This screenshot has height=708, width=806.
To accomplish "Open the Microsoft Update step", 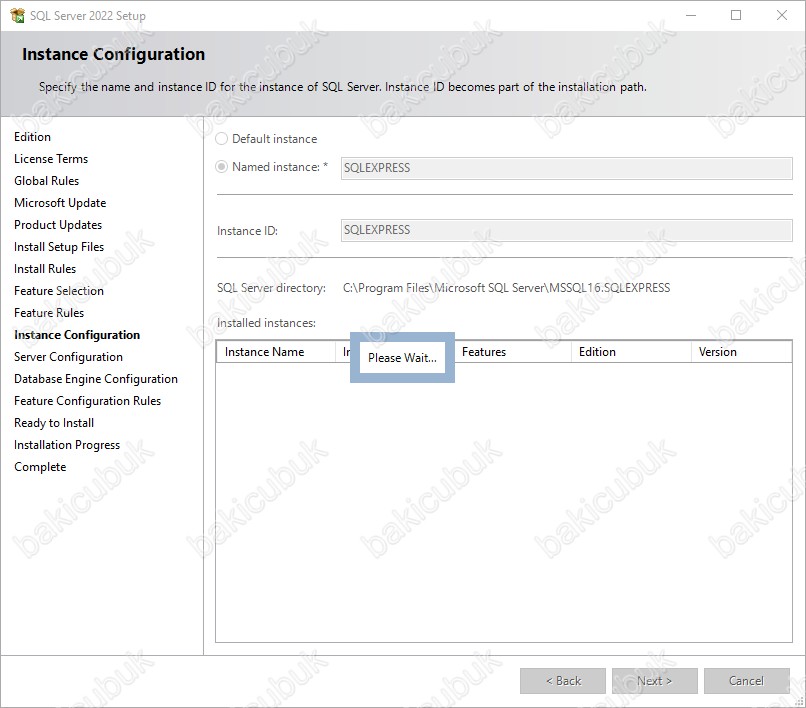I will tap(60, 203).
